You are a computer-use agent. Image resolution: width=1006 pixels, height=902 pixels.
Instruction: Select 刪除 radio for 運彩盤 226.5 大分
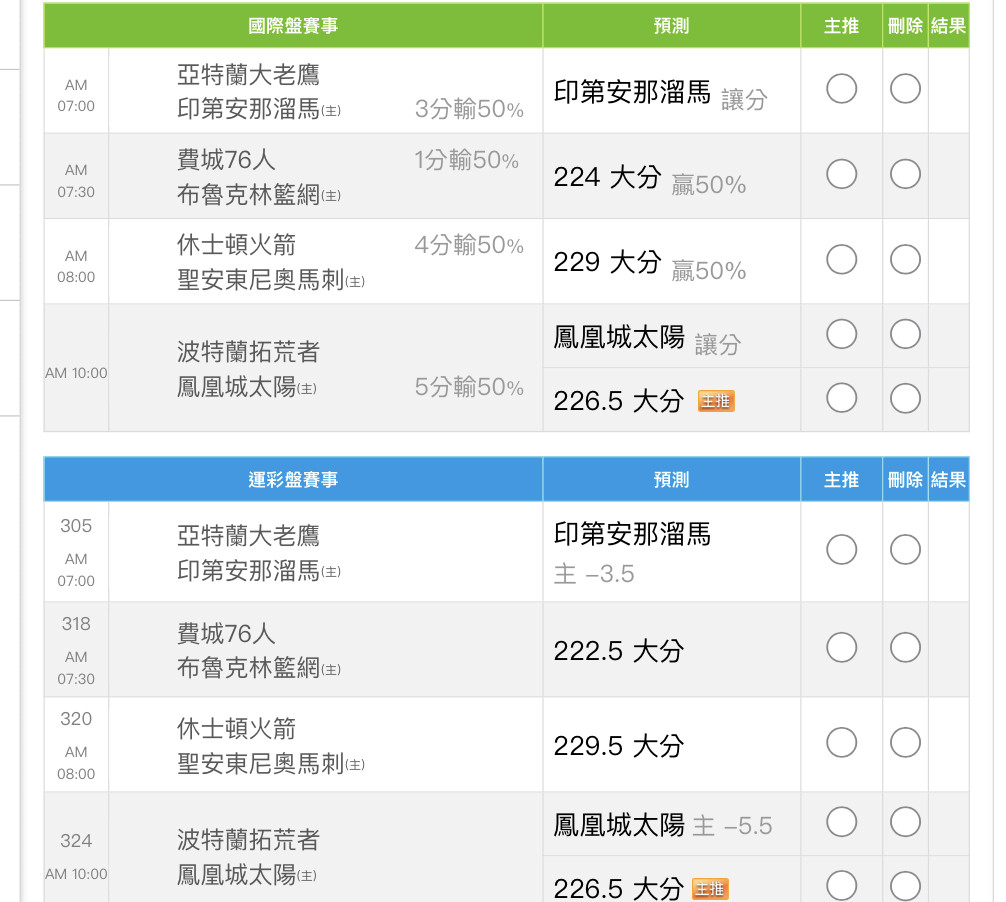tap(905, 886)
